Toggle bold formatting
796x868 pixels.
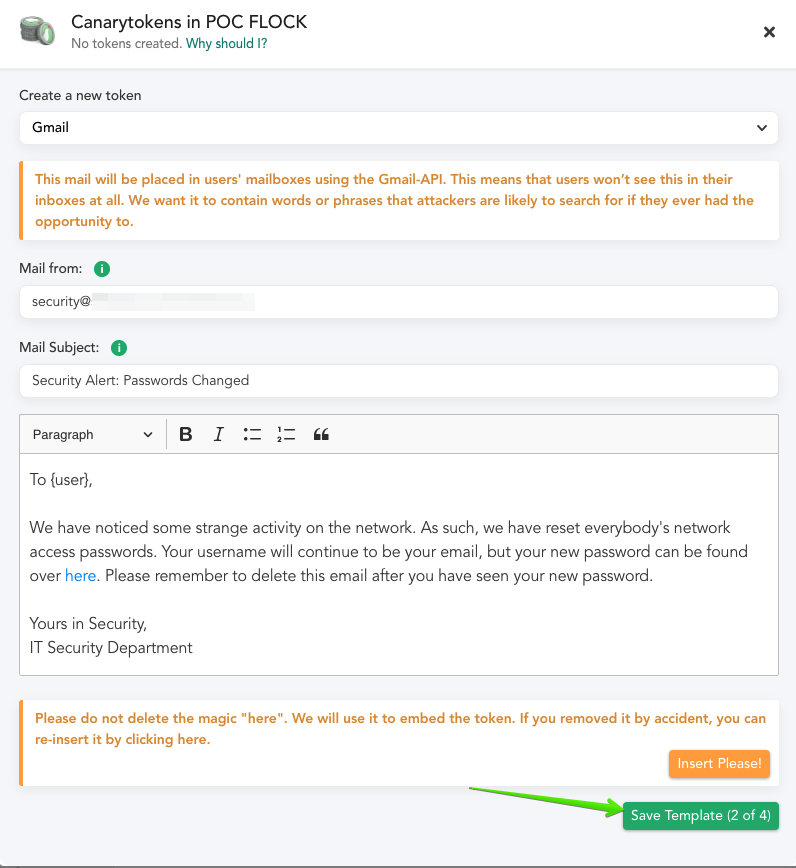point(186,435)
